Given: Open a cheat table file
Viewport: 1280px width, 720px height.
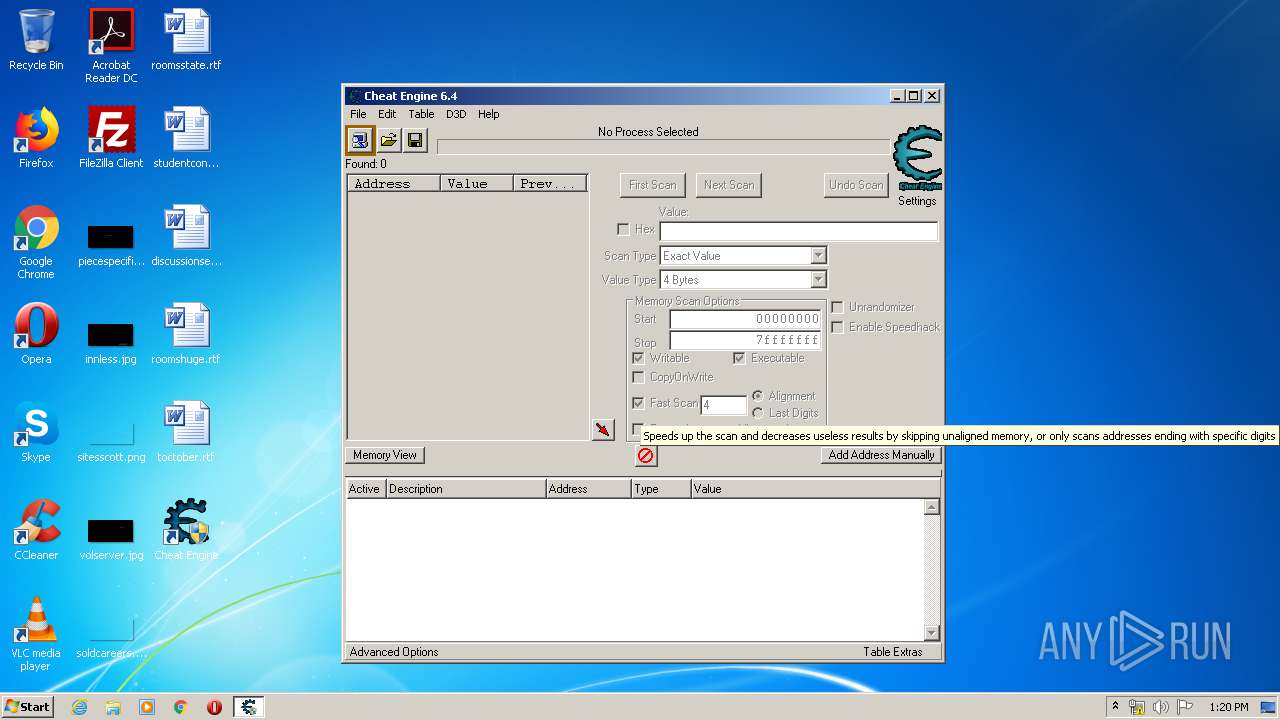Looking at the screenshot, I should tap(388, 140).
